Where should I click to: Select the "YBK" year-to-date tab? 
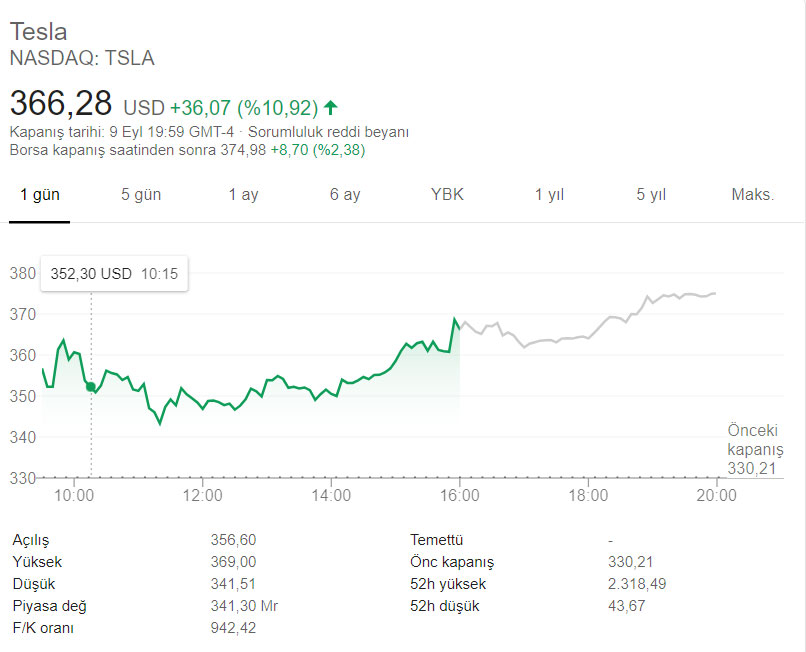[x=447, y=195]
